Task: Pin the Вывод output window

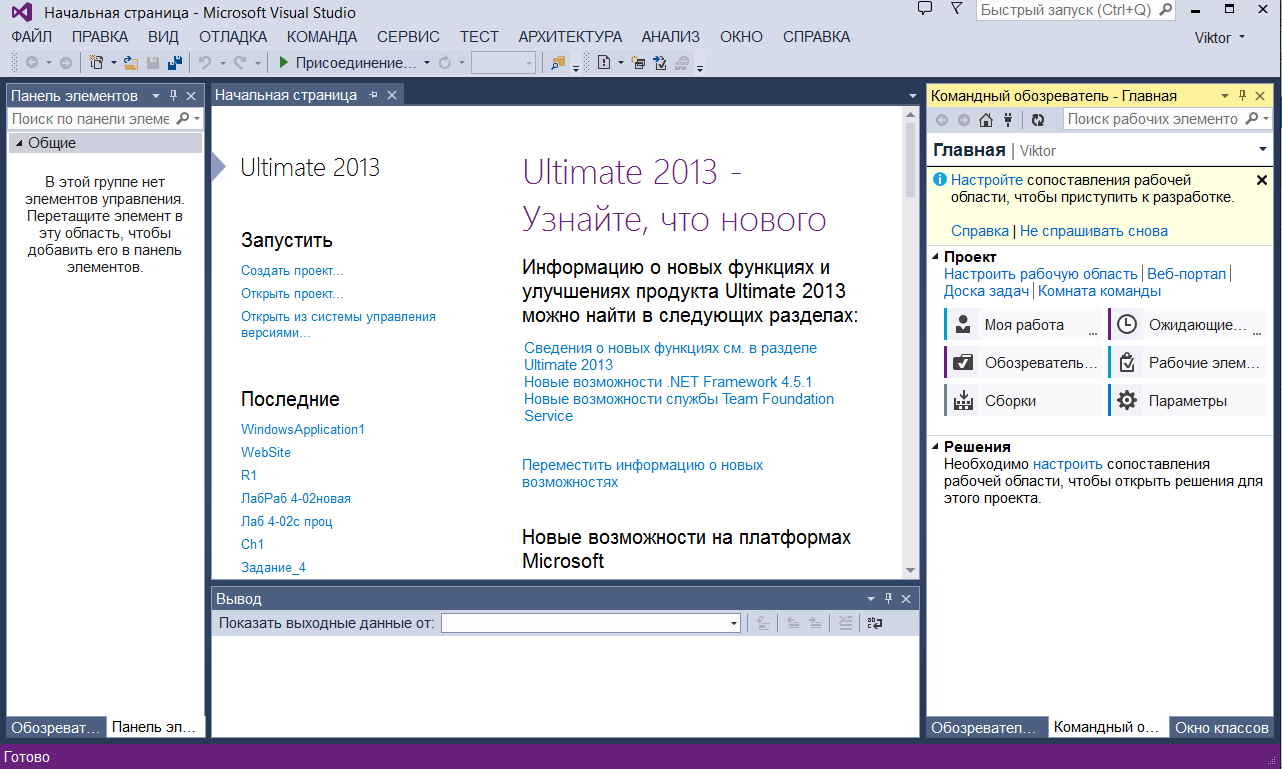Action: (x=888, y=598)
